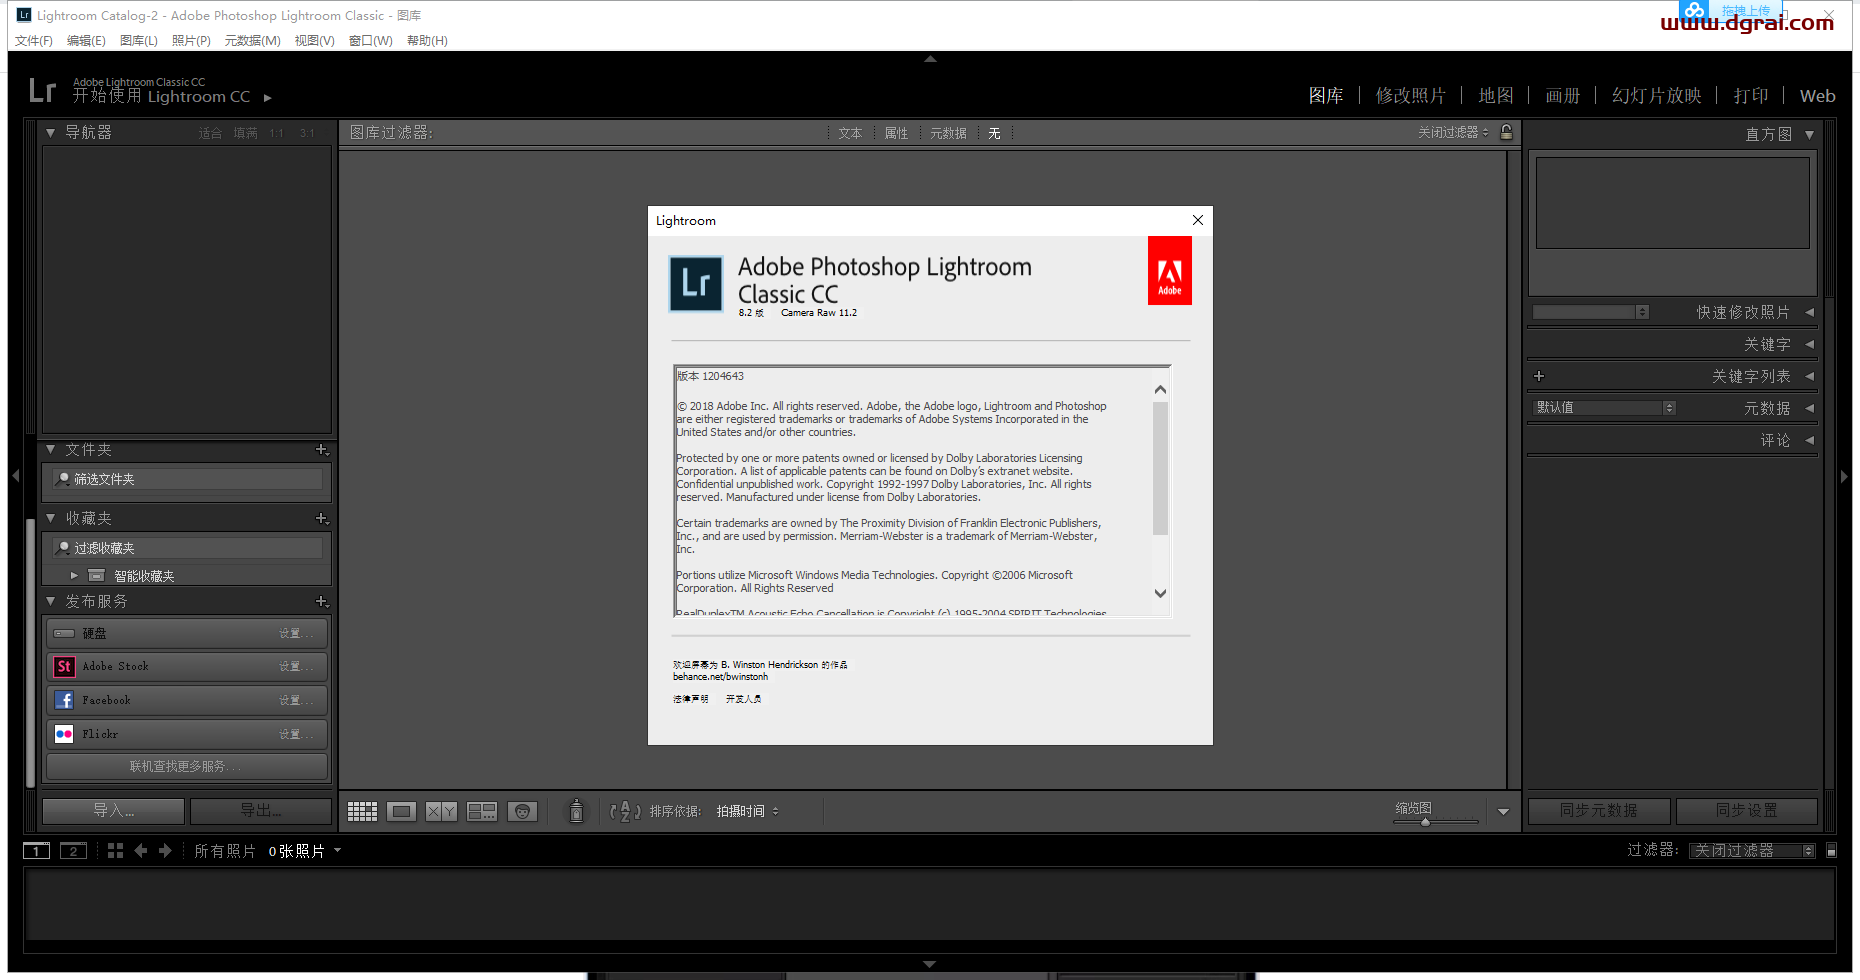Open the 照片(P) menu
The height and width of the screenshot is (980, 1860).
point(191,41)
